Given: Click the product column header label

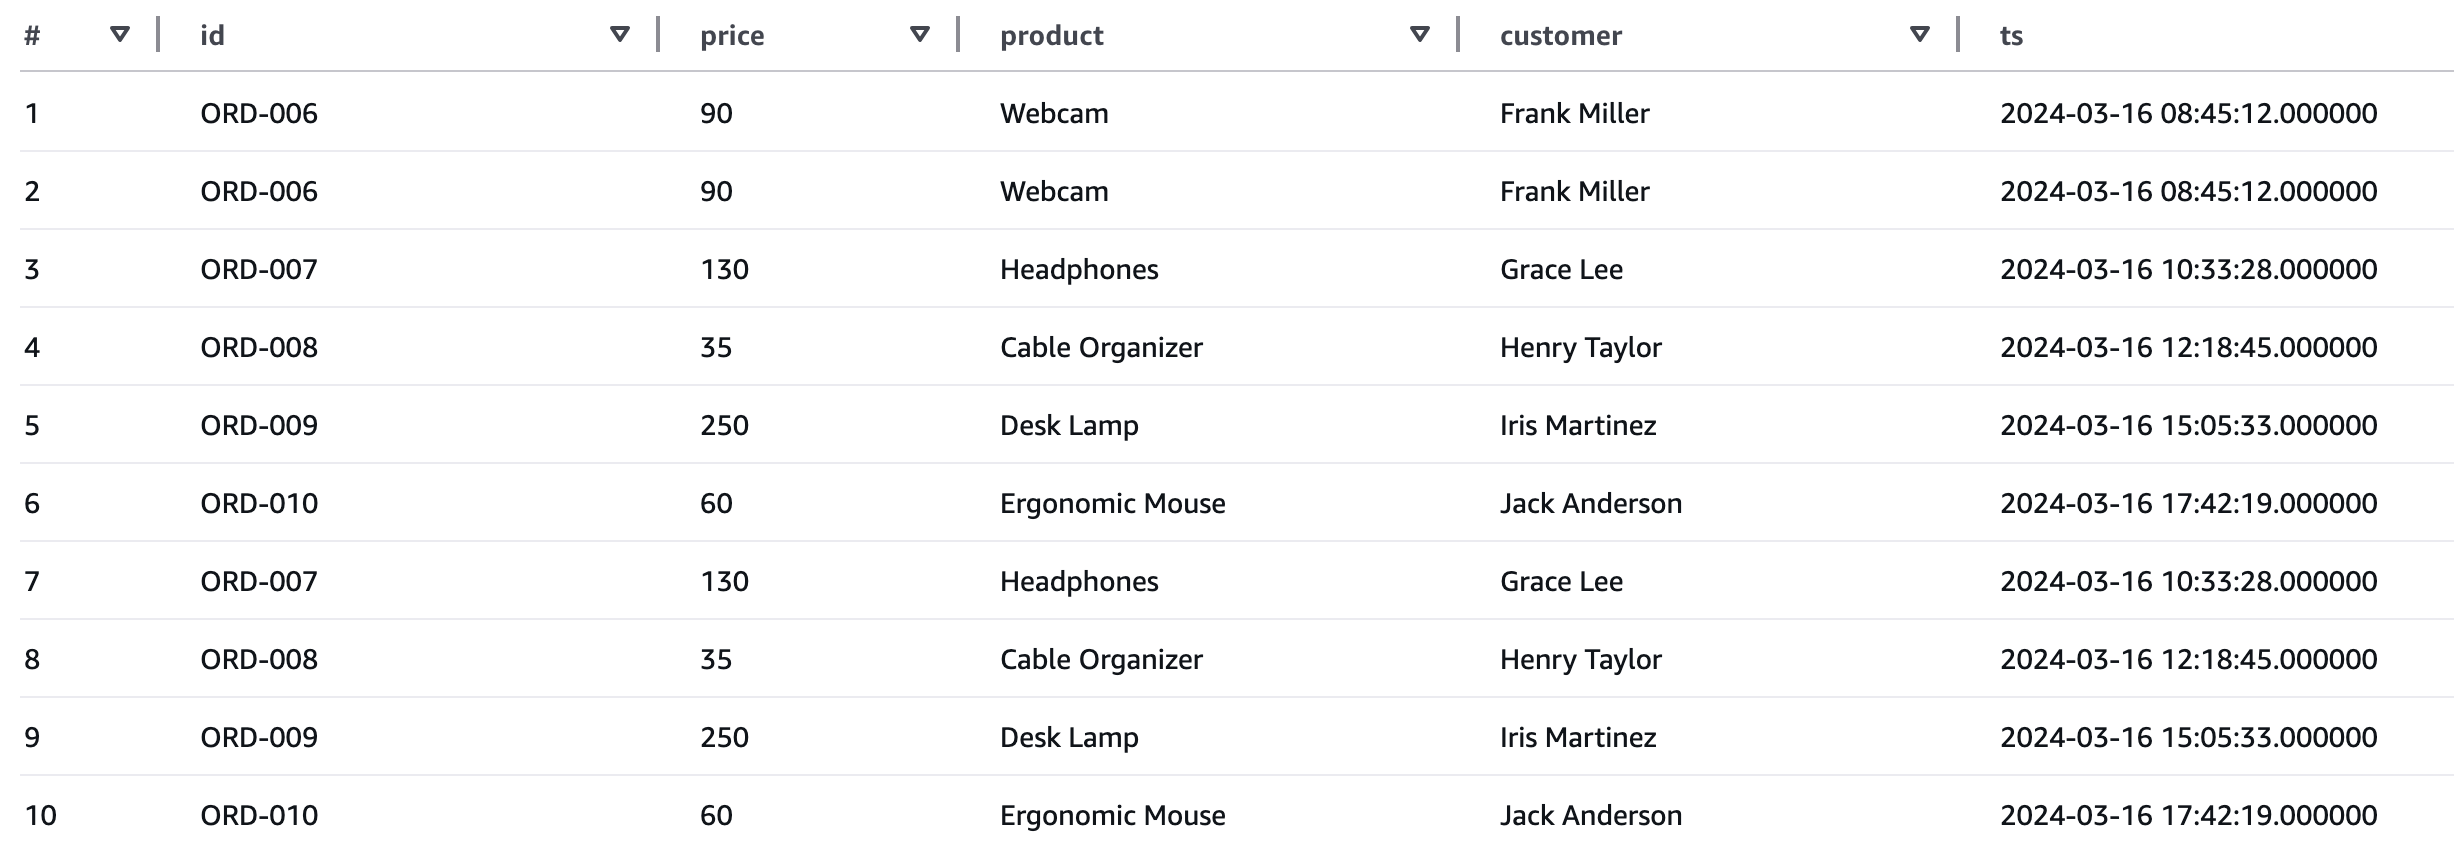Looking at the screenshot, I should pyautogui.click(x=1051, y=36).
